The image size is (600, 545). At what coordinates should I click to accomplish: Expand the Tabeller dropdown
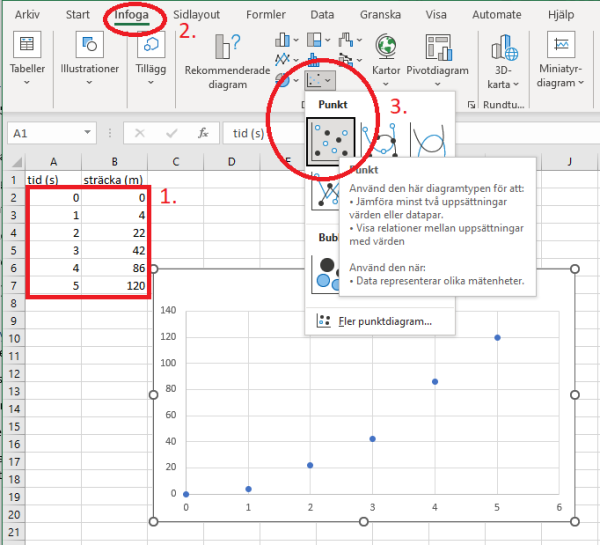click(27, 60)
